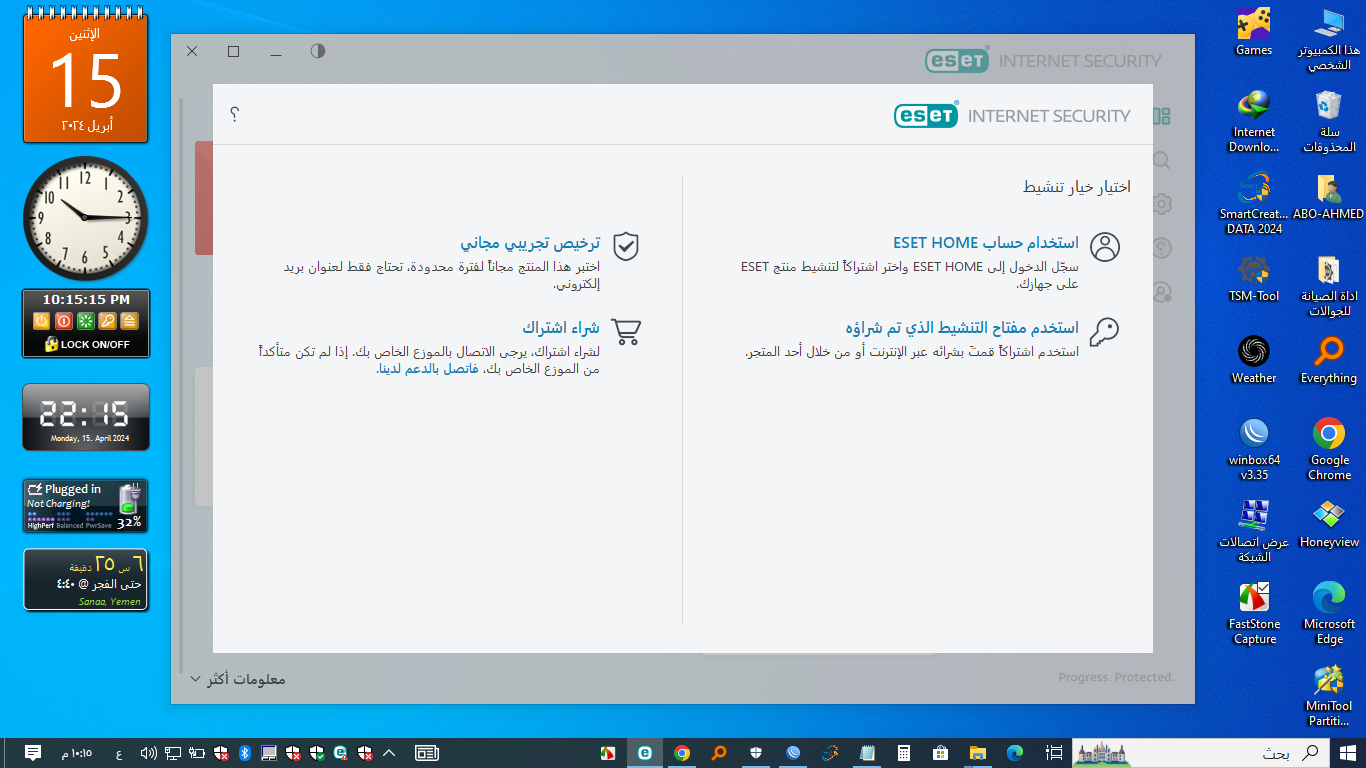Open Windows Security shield on taskbar
This screenshot has height=768, width=1366.
tap(756, 753)
